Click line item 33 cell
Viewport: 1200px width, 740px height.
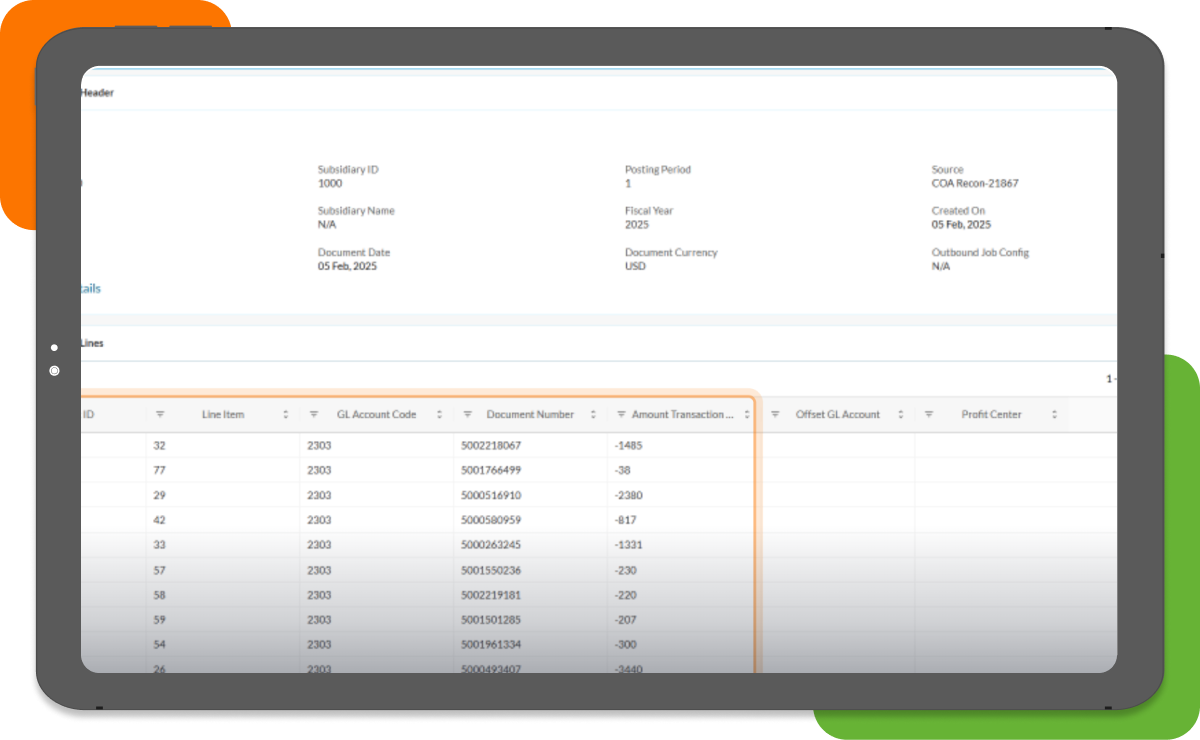(x=160, y=545)
